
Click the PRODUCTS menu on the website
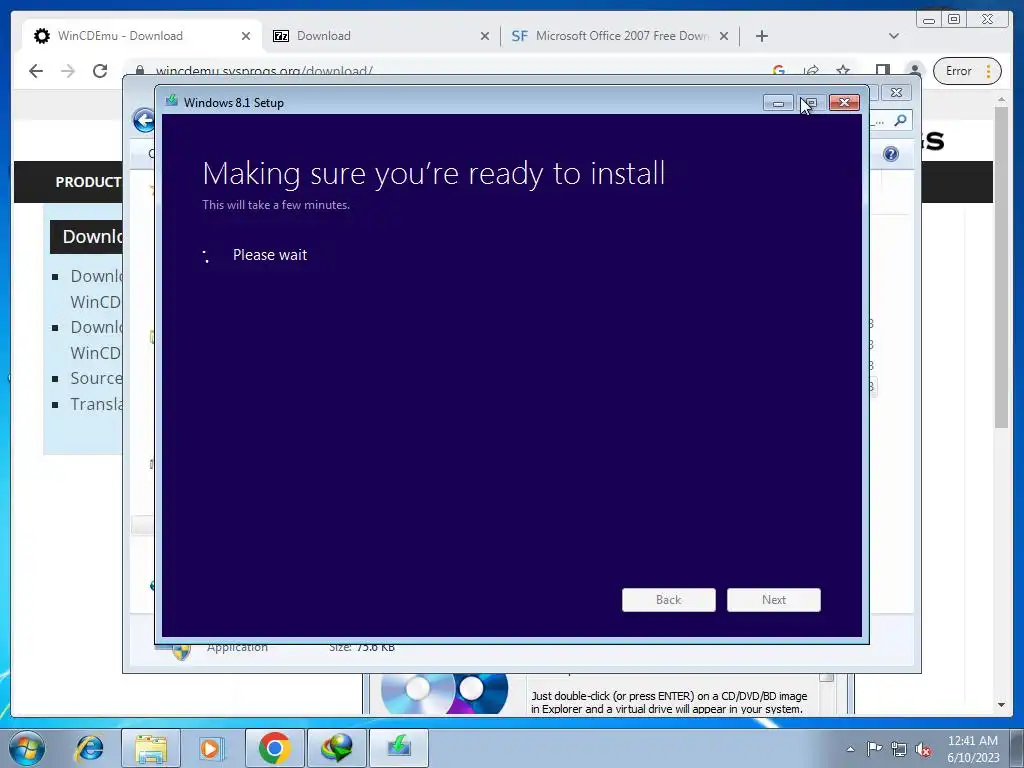(x=88, y=182)
